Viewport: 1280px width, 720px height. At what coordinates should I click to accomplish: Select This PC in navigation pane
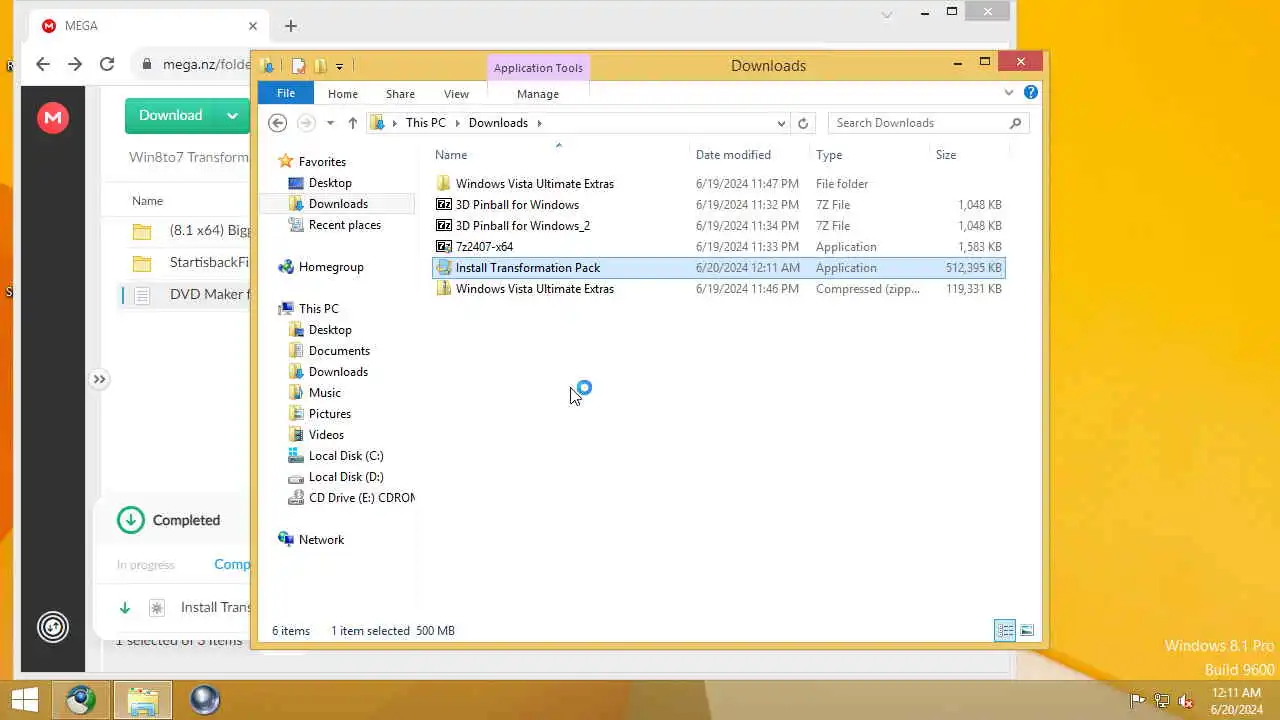click(308, 309)
